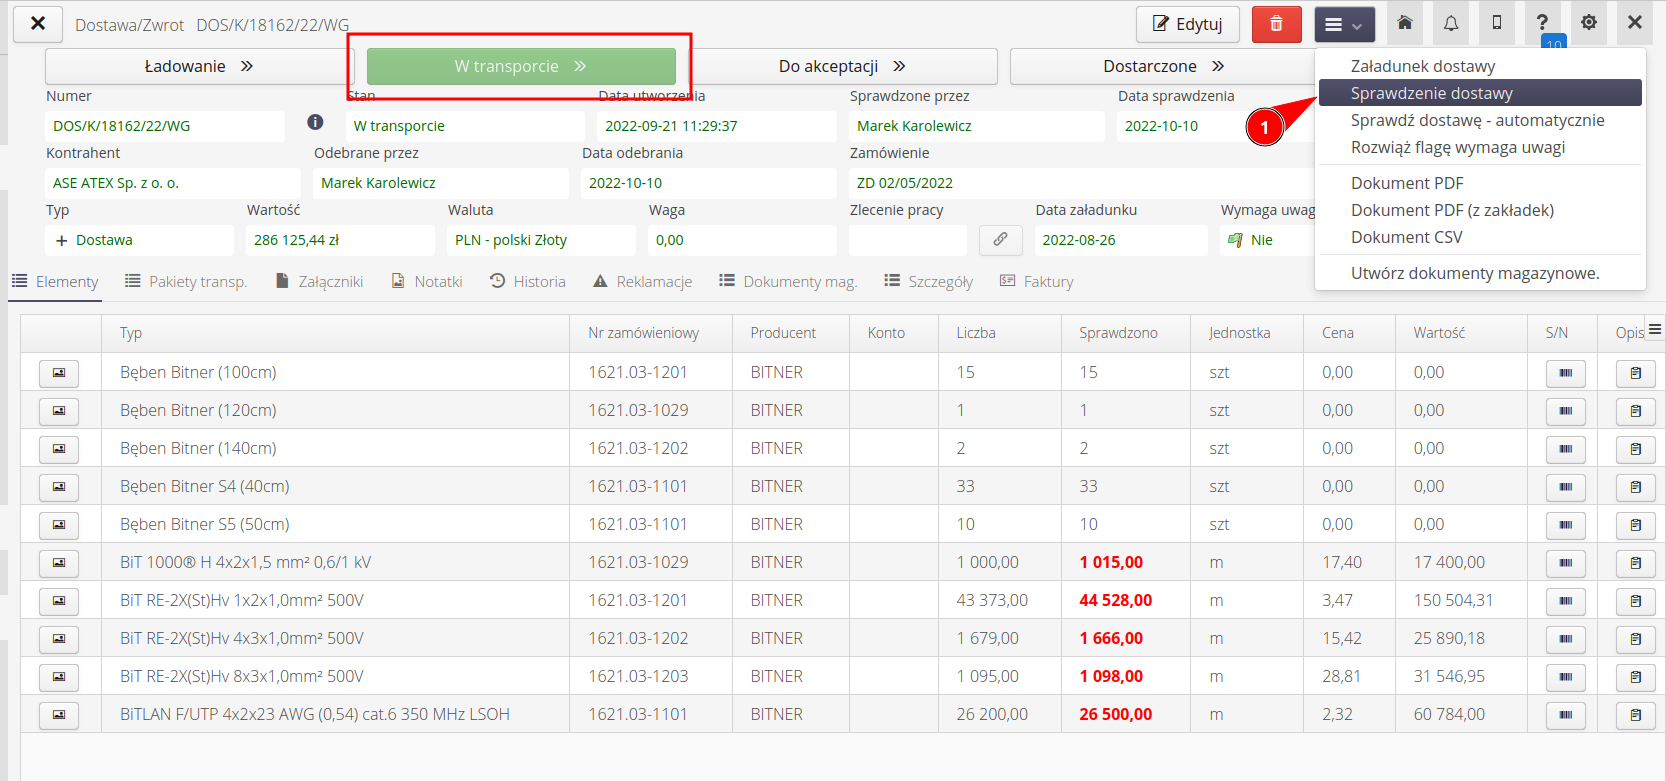The height and width of the screenshot is (781, 1666).
Task: Click the Do akceptacji status button
Action: 842,66
